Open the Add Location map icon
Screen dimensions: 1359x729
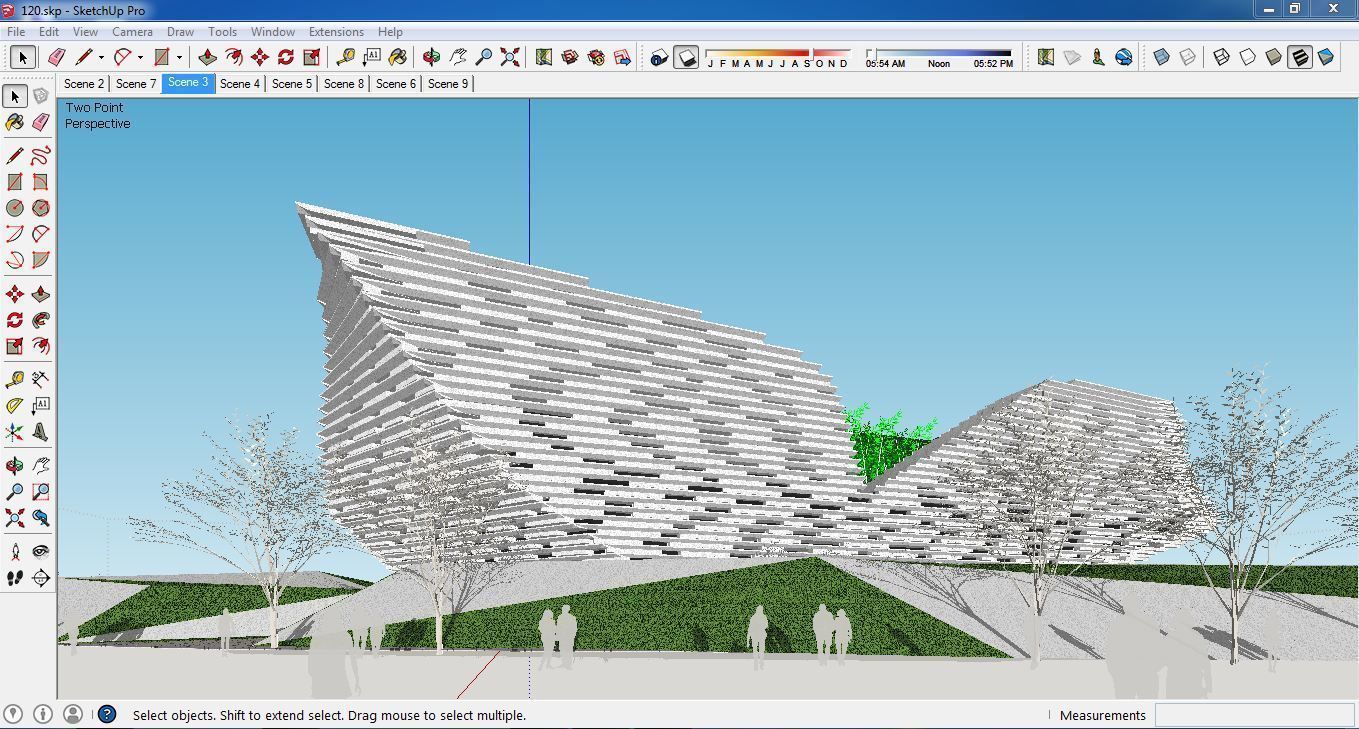point(543,57)
